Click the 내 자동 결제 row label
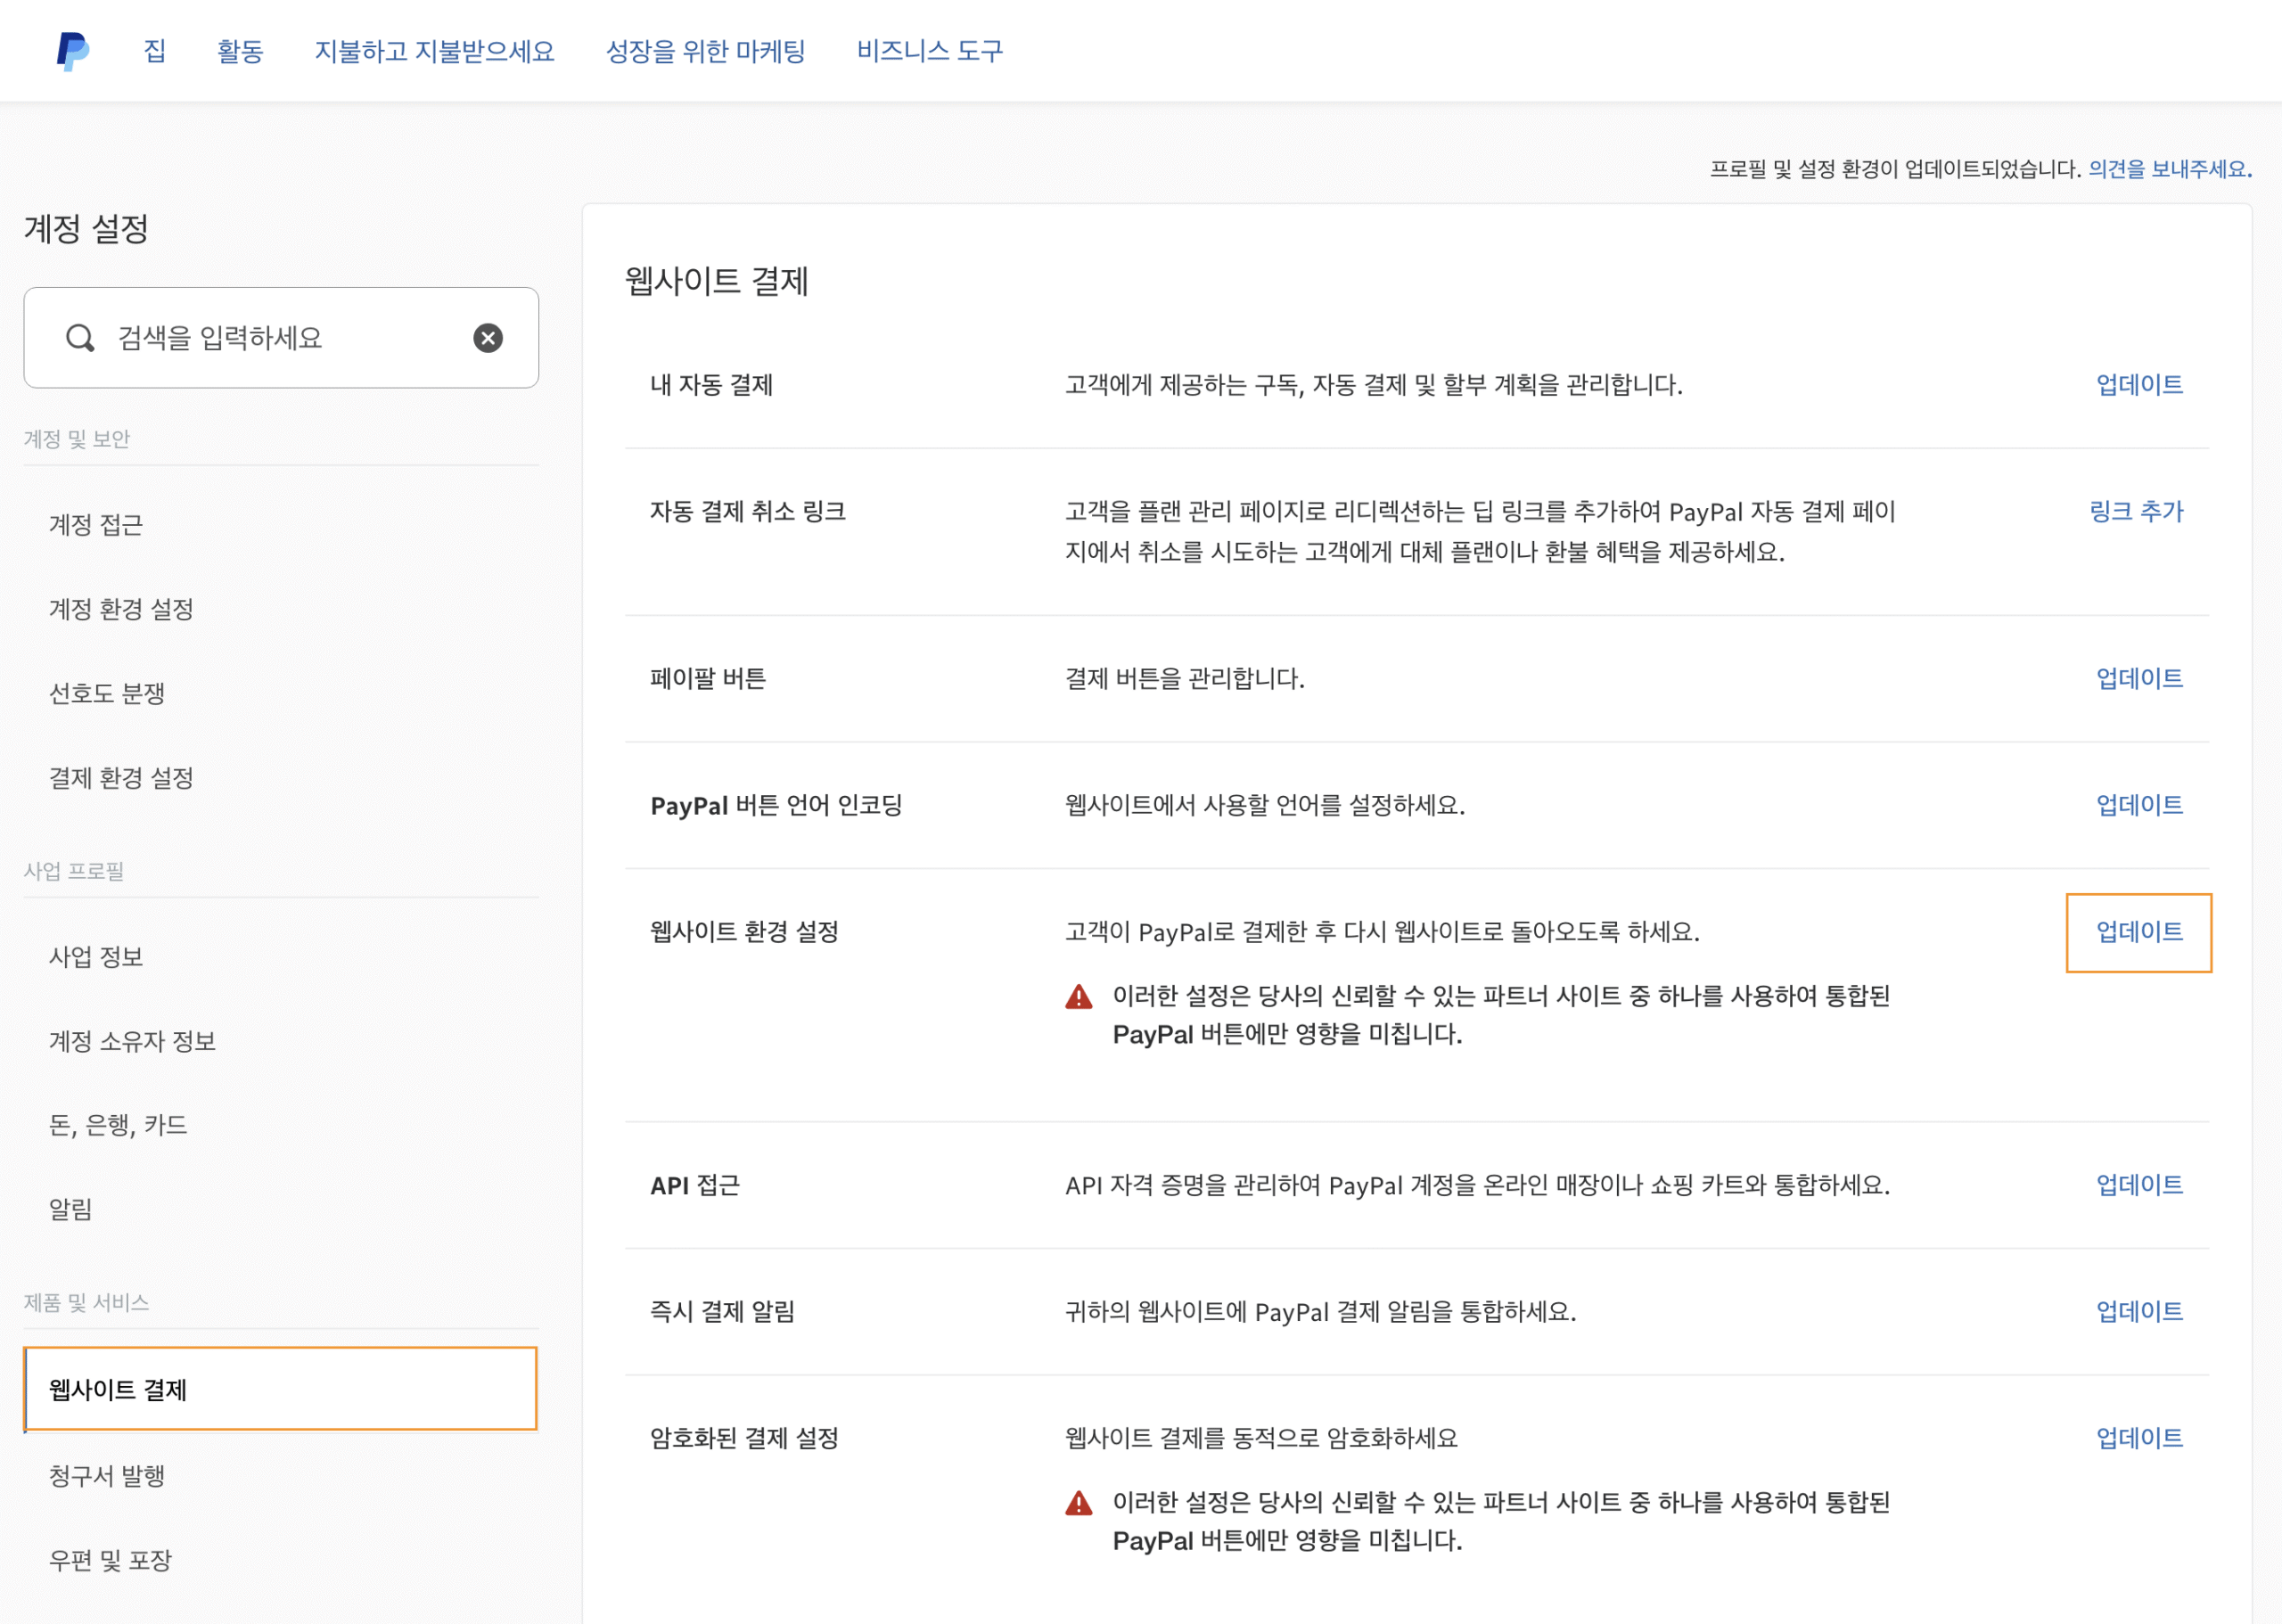 click(712, 385)
